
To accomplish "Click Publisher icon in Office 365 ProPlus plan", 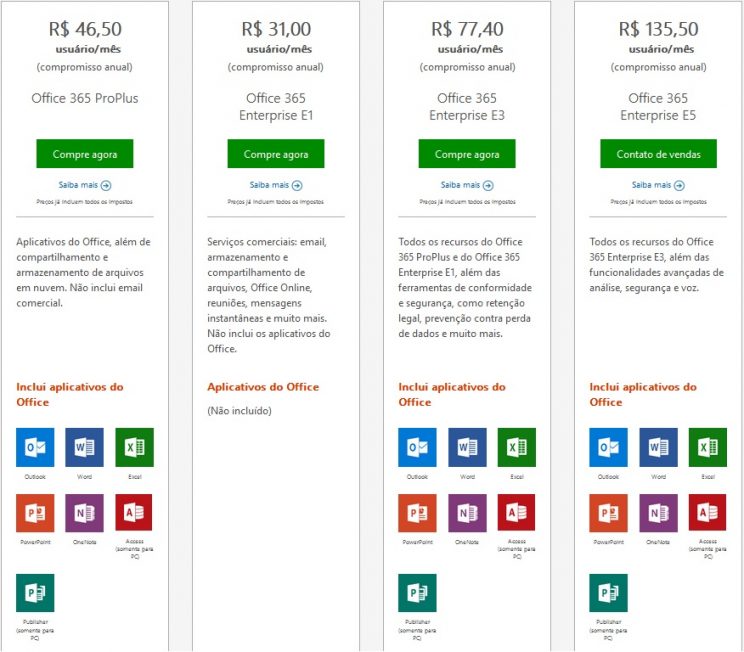I will [x=35, y=593].
